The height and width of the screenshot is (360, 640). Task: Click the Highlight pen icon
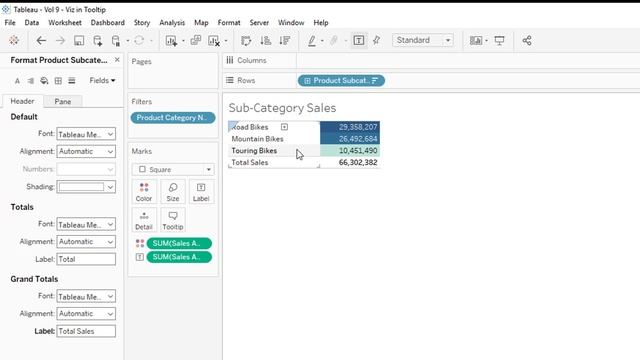tap(312, 40)
